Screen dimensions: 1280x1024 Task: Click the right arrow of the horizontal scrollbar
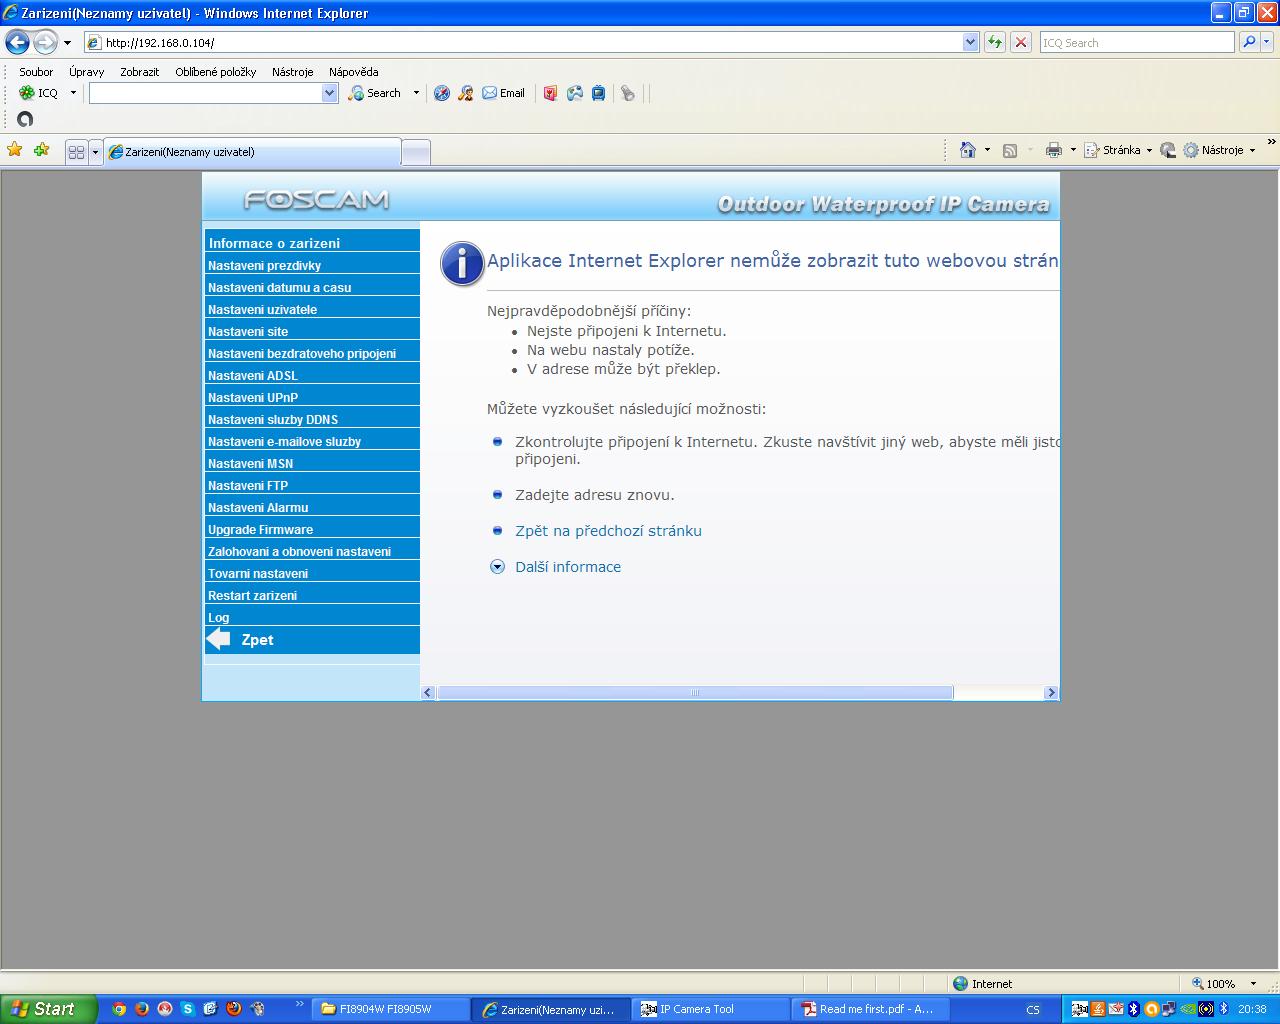[1050, 693]
